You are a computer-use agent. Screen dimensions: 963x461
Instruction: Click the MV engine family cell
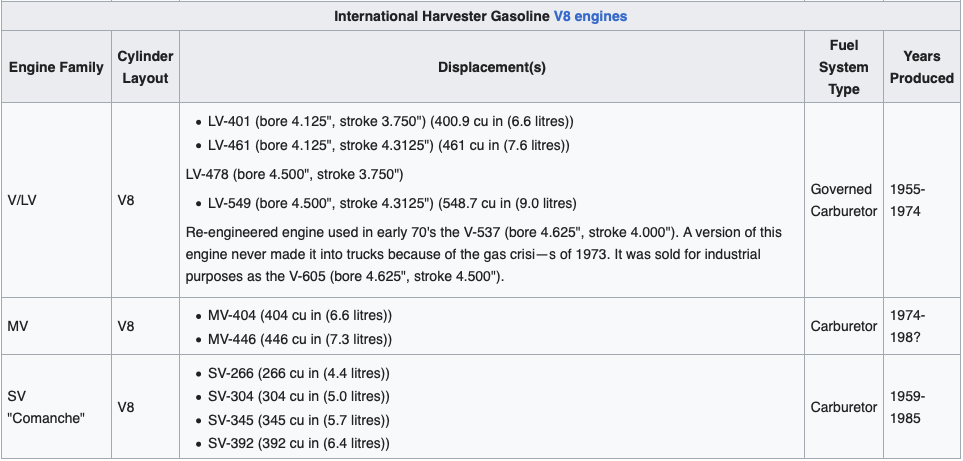click(x=18, y=326)
